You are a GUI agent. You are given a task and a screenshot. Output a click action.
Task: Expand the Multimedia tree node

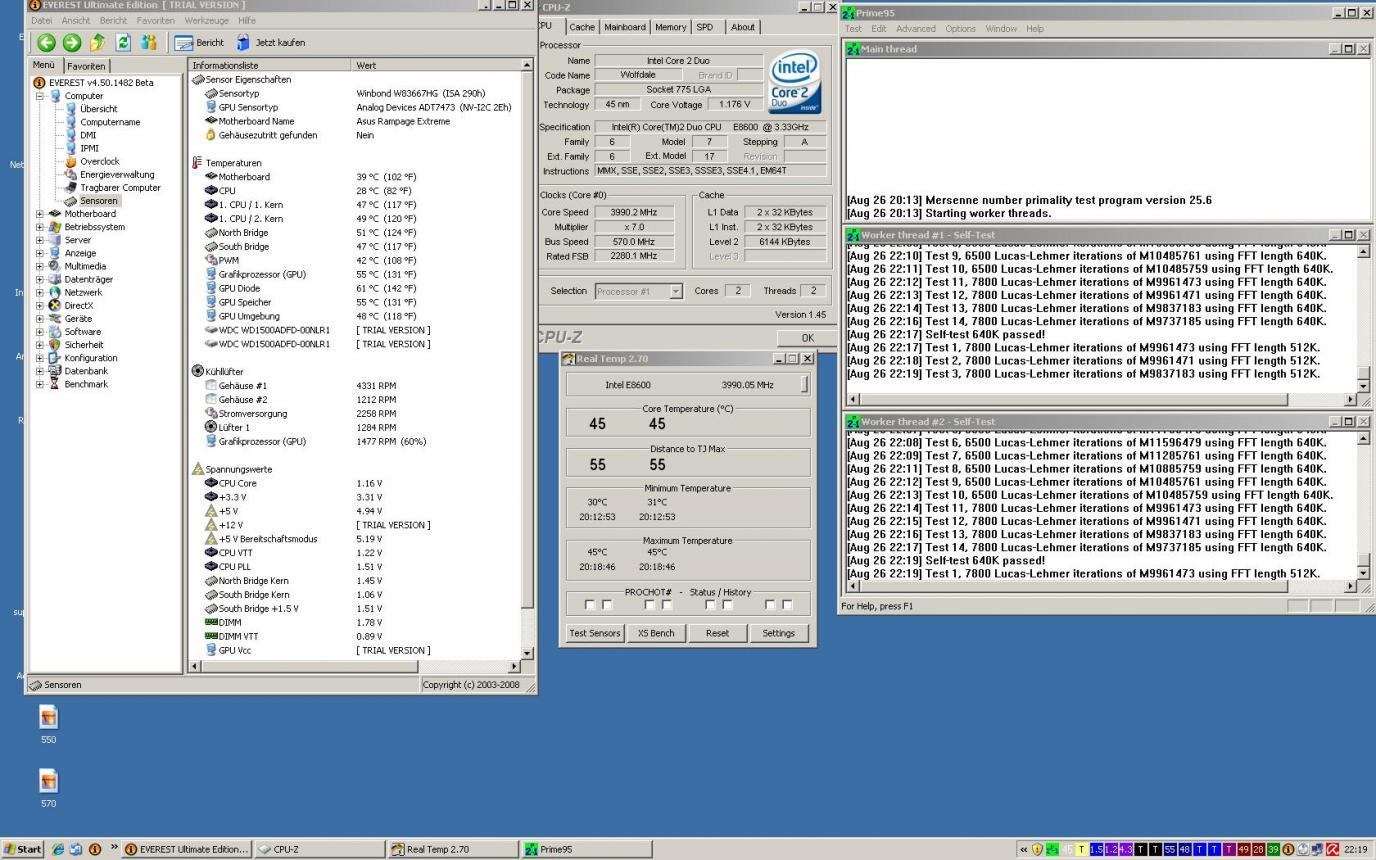pyautogui.click(x=40, y=266)
